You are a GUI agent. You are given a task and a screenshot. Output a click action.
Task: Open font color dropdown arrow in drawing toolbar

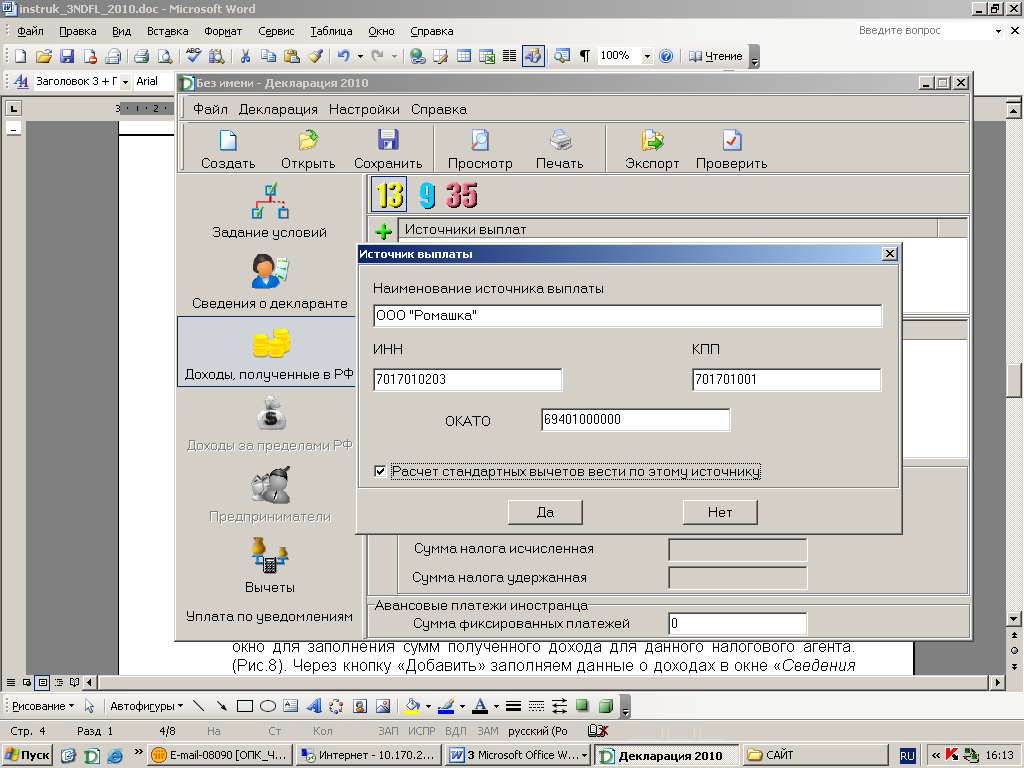tap(496, 706)
